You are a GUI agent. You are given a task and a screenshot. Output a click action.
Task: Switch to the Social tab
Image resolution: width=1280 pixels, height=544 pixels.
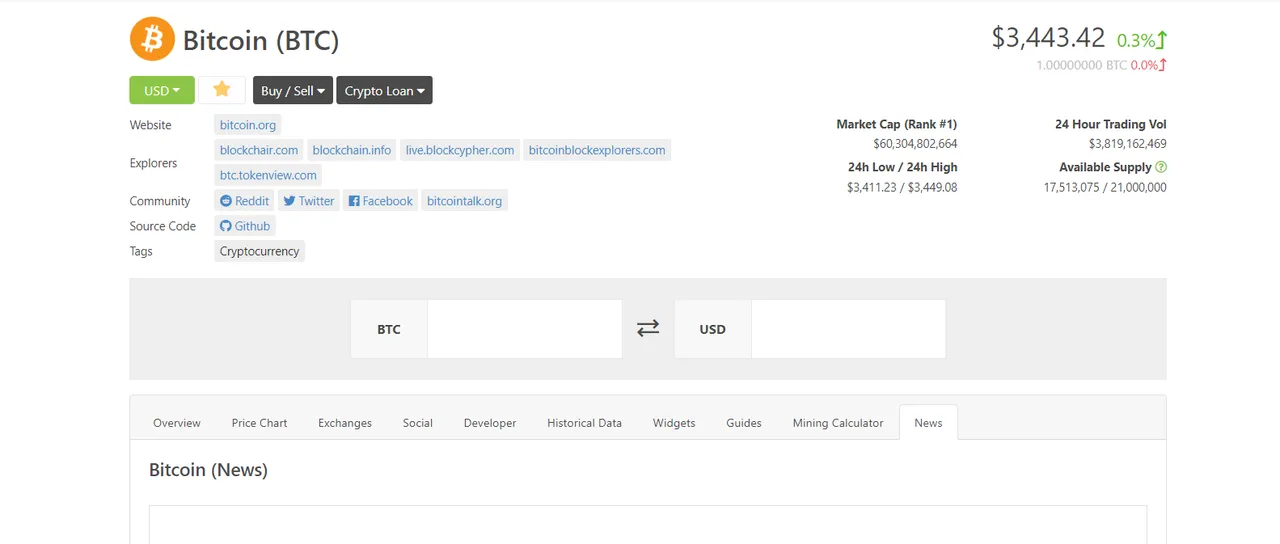[x=418, y=423]
